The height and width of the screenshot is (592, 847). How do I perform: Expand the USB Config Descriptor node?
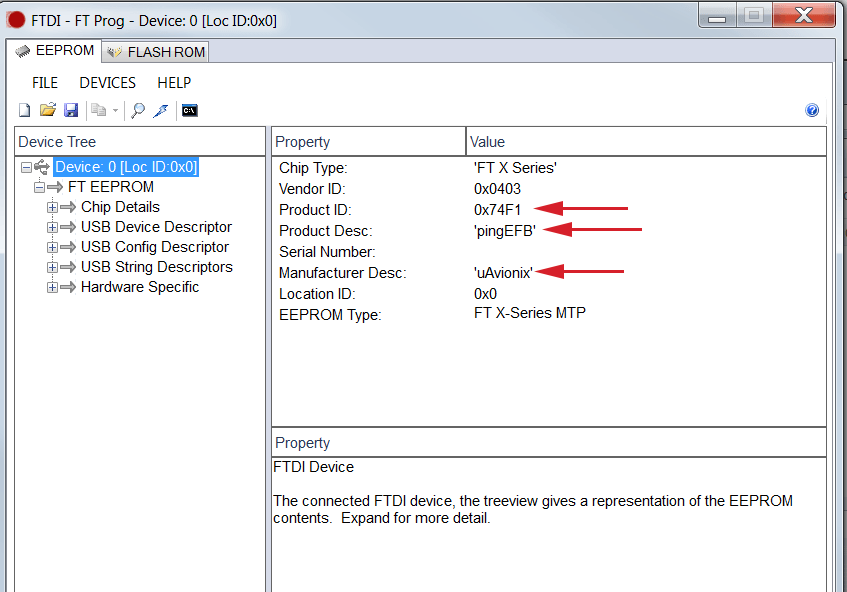[52, 247]
